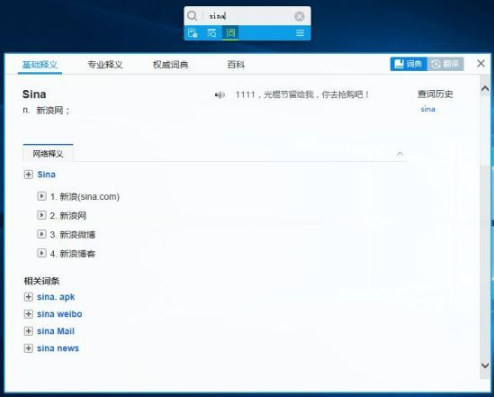This screenshot has width=494, height=397.
Task: Click the word capture list icon
Action: 212,33
